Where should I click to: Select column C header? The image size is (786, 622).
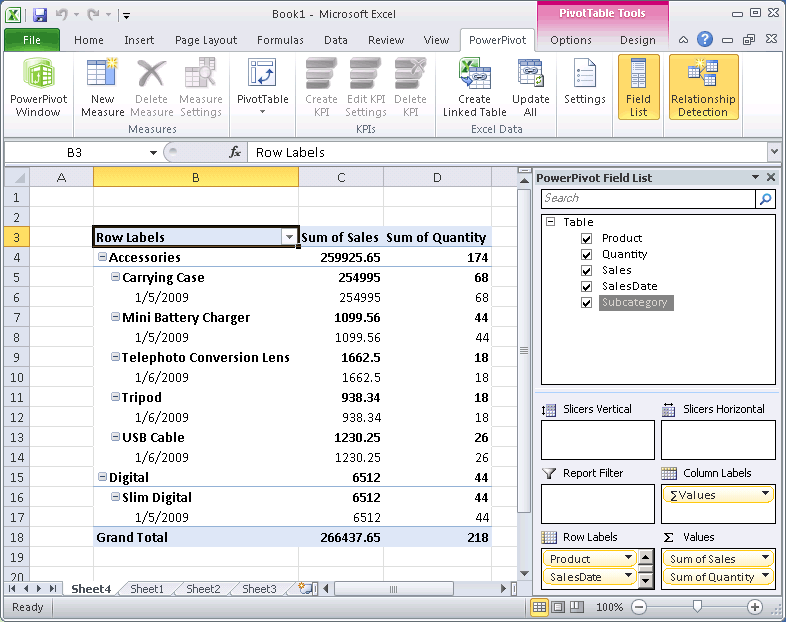coord(341,177)
